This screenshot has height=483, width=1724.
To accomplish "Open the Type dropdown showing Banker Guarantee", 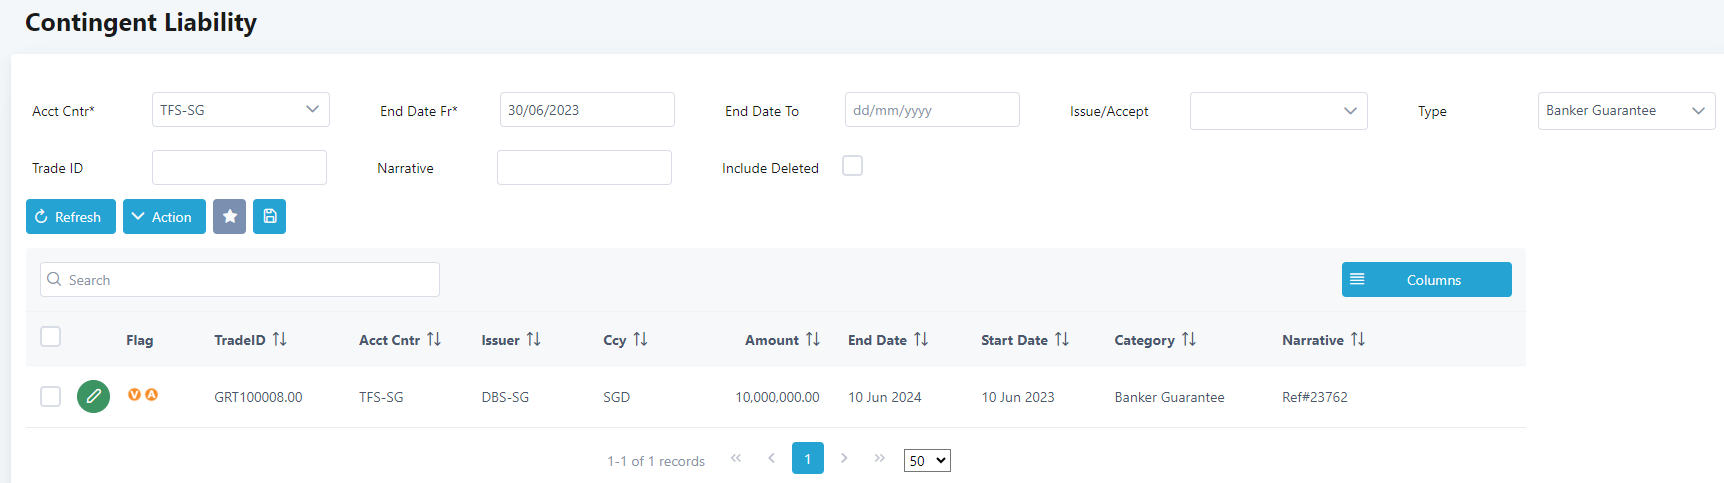I will tap(1625, 111).
